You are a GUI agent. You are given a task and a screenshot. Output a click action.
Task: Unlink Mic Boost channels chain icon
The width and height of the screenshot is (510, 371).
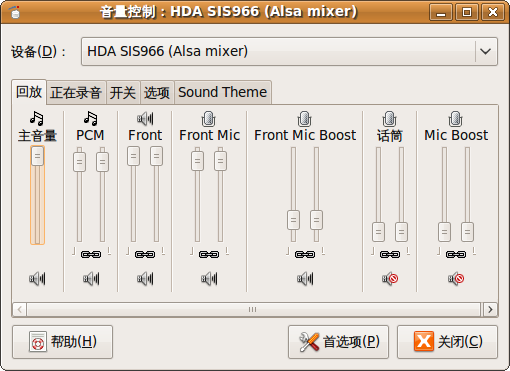point(456,255)
